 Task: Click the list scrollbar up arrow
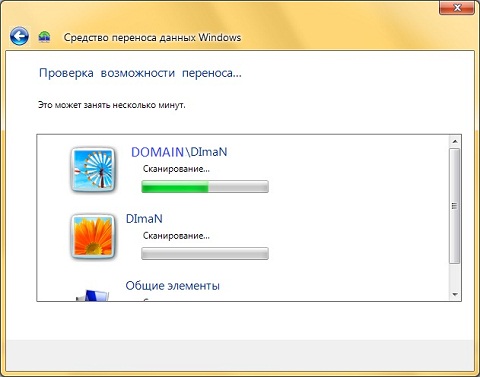pyautogui.click(x=455, y=141)
